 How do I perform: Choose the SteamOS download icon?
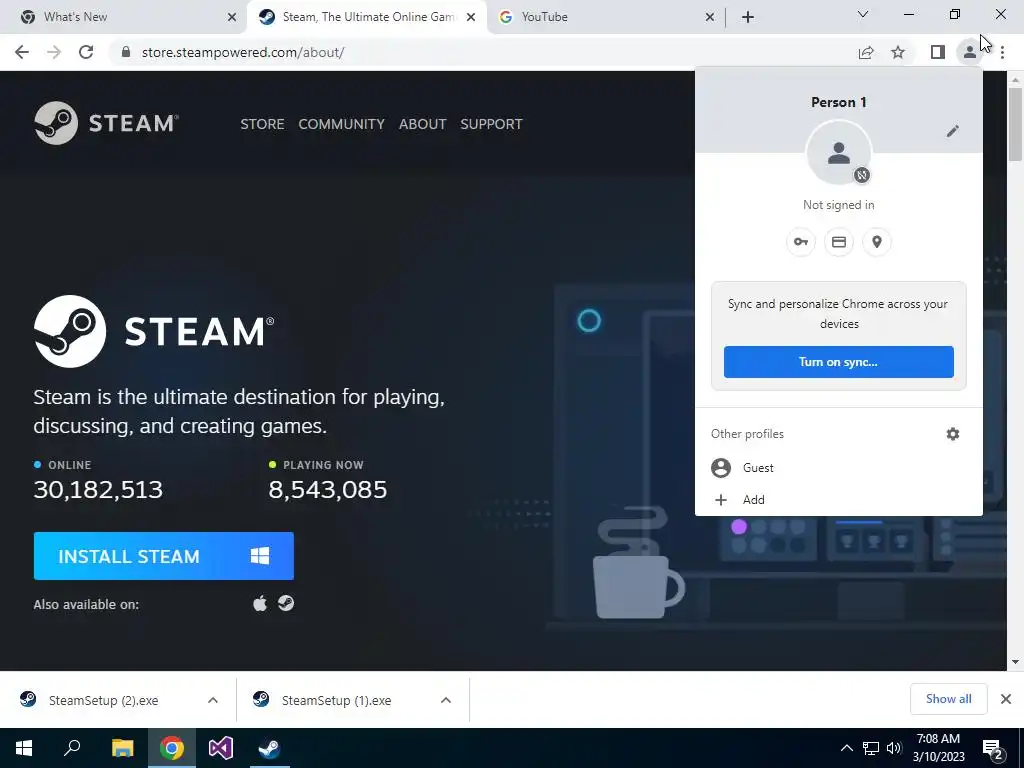(x=286, y=603)
